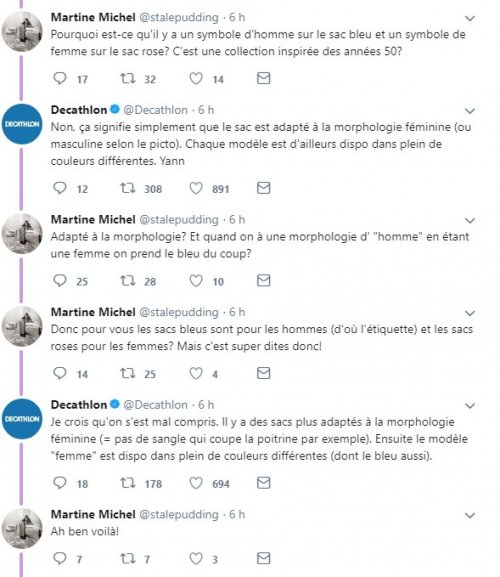Open Martine Michel's avatar on the 'Adapté à la morphologie' tweet
The height and width of the screenshot is (577, 500).
[22, 234]
